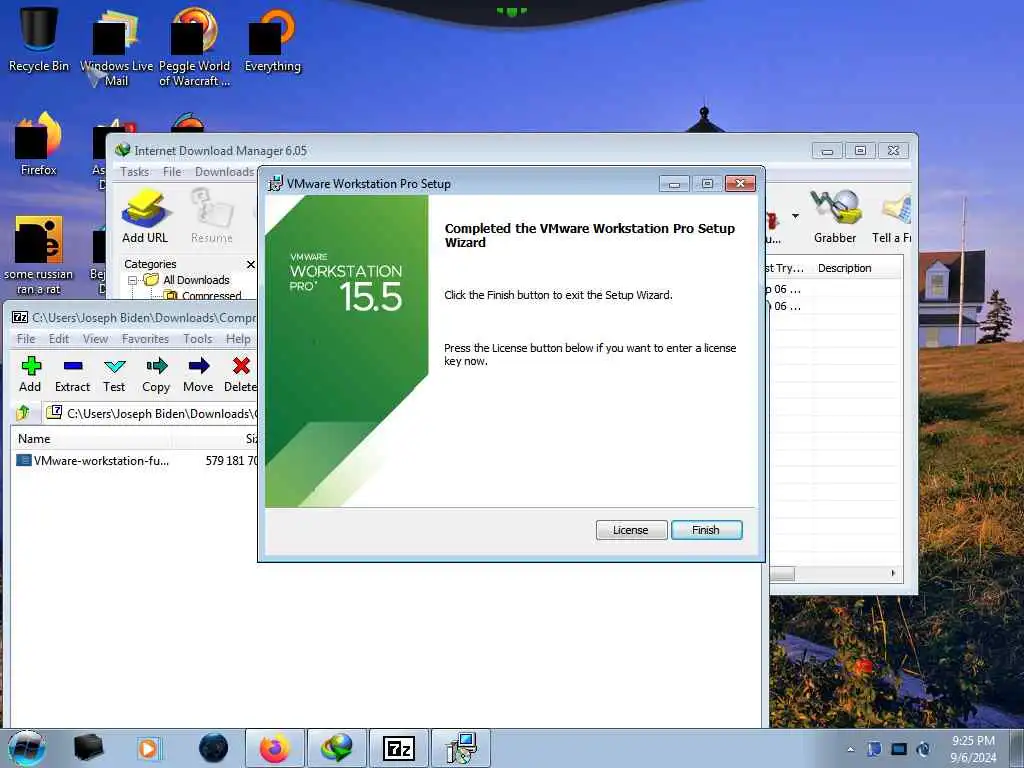This screenshot has width=1024, height=768.
Task: Click the 7-Zip icon in the taskbar
Action: [398, 748]
